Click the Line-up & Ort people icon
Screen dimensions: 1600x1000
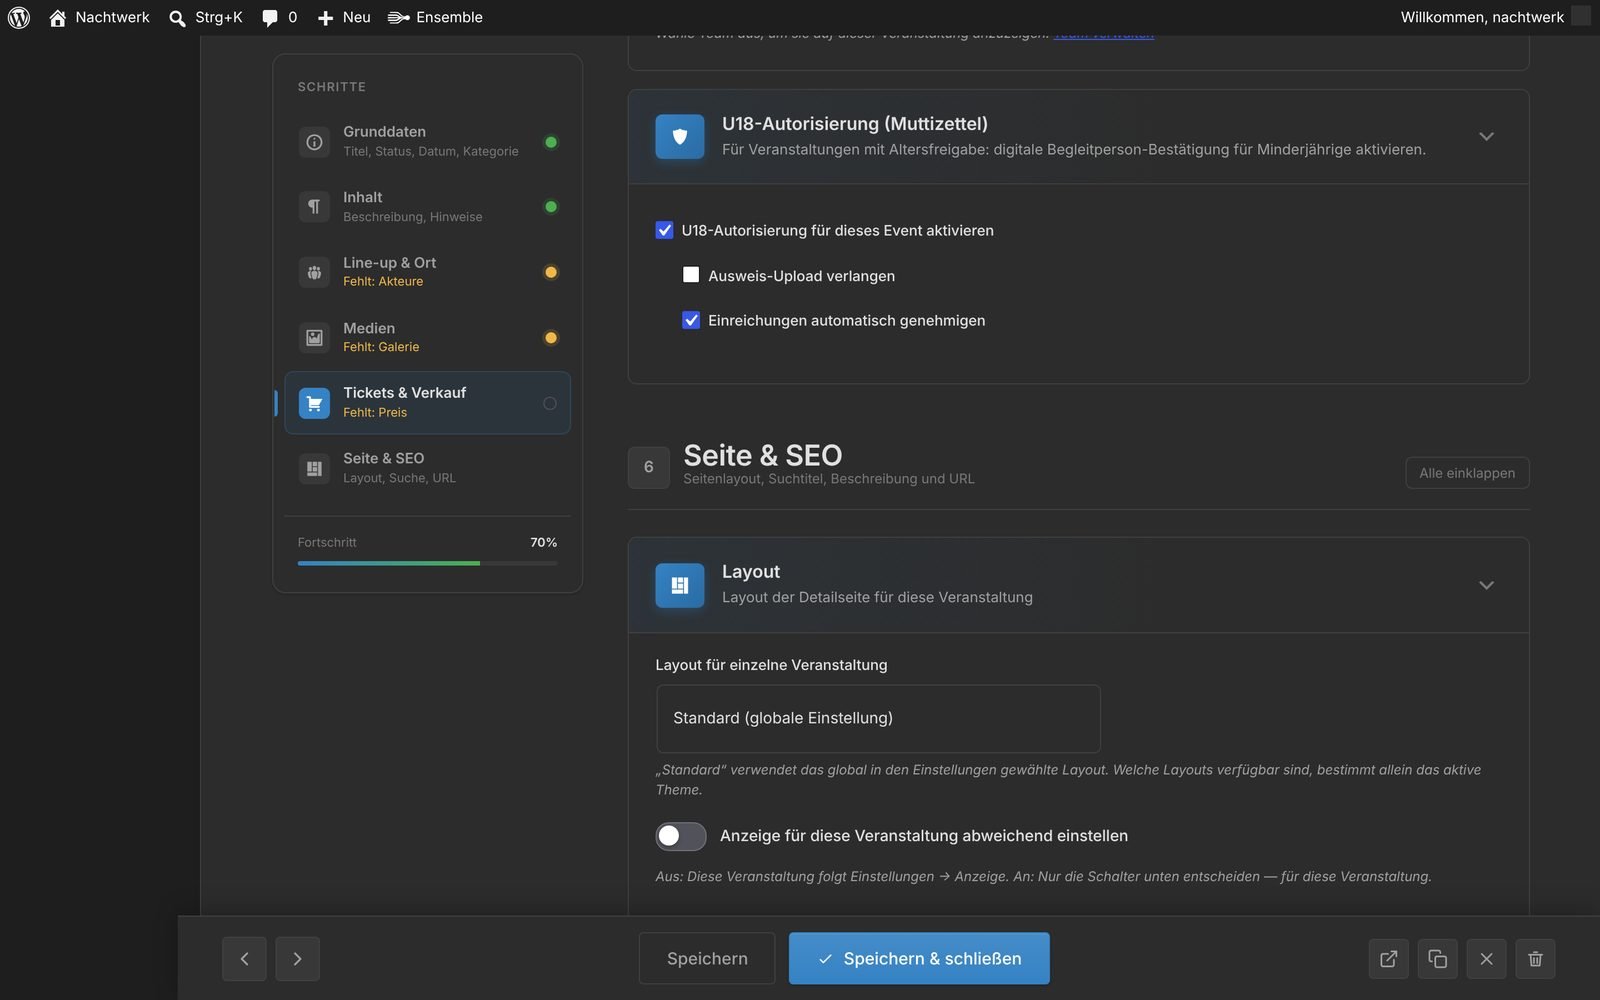click(x=314, y=272)
